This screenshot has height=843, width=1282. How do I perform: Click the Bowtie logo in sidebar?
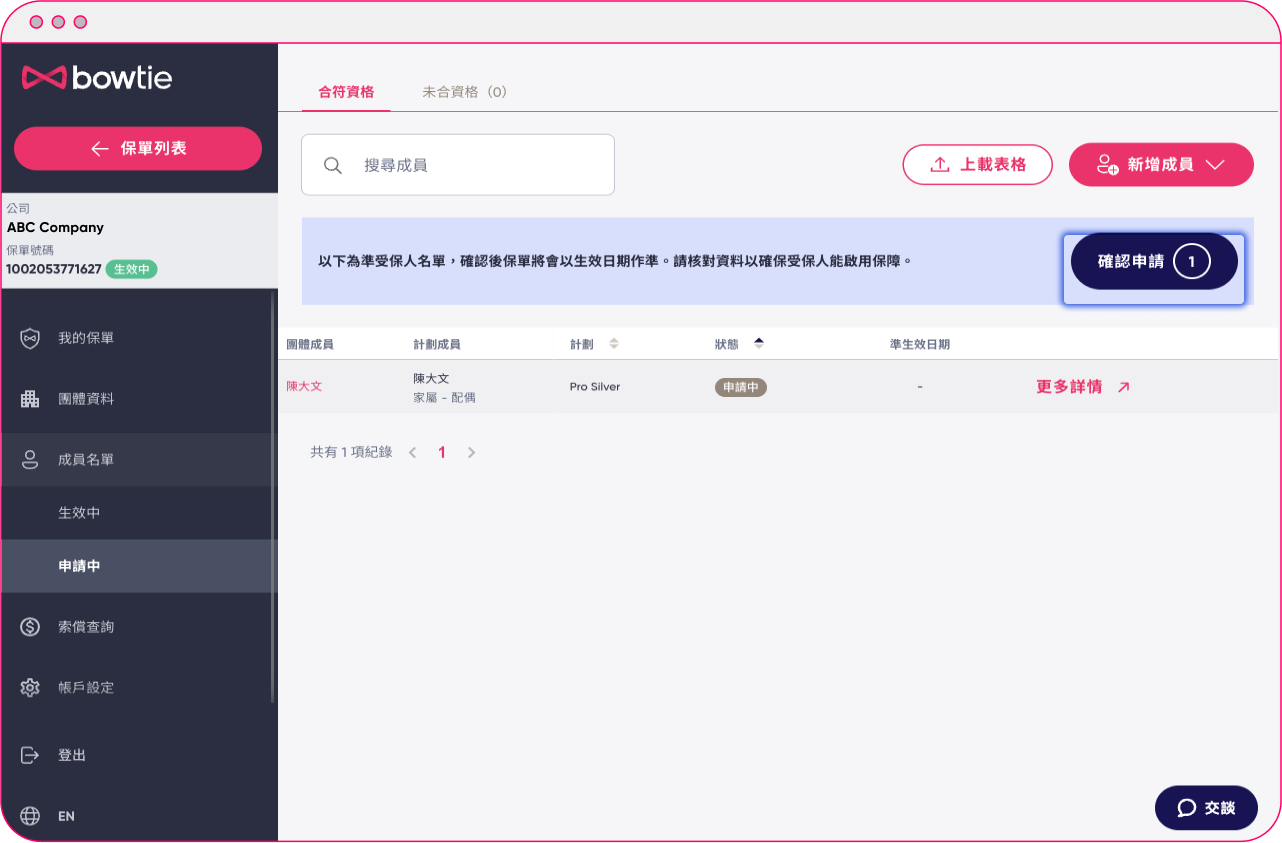pos(97,77)
